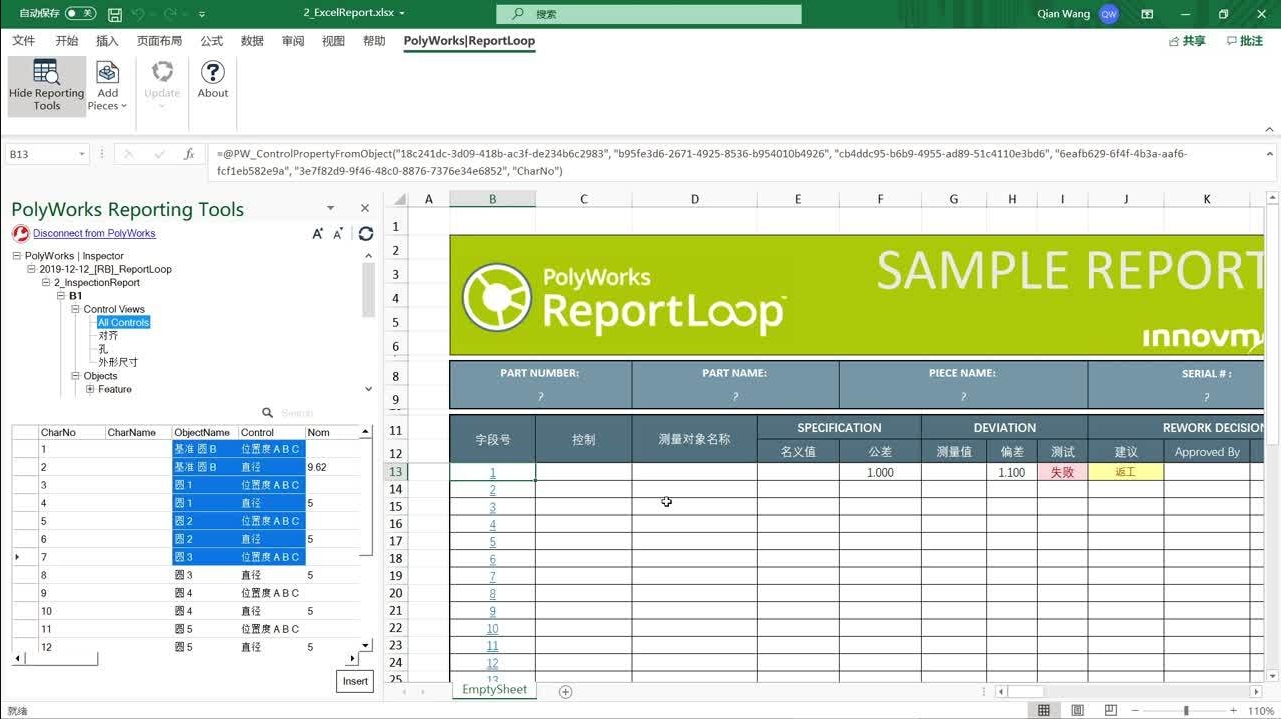Expand the Feature tree node
The height and width of the screenshot is (719, 1281).
[x=90, y=389]
